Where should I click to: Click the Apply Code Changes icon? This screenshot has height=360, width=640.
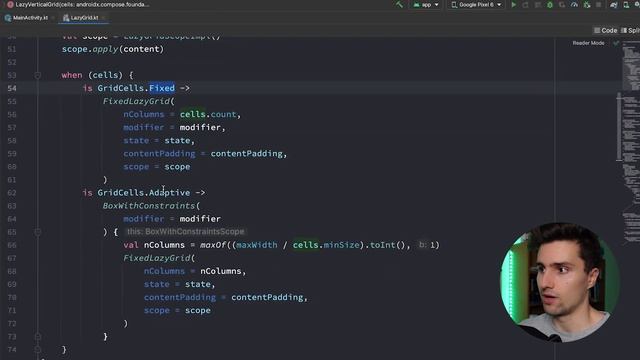538,5
